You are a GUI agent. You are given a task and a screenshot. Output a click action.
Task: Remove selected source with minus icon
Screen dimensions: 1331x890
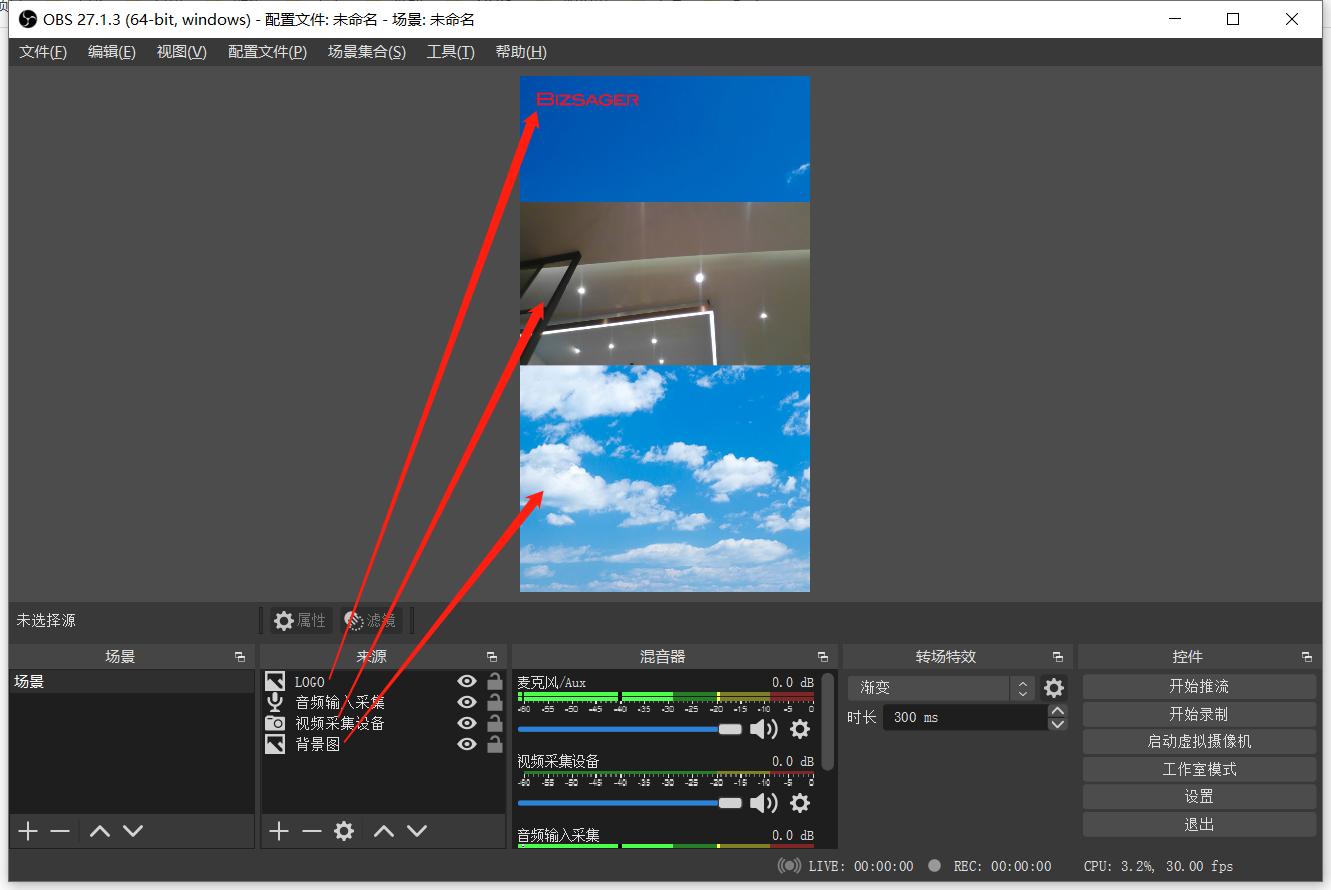tap(312, 831)
